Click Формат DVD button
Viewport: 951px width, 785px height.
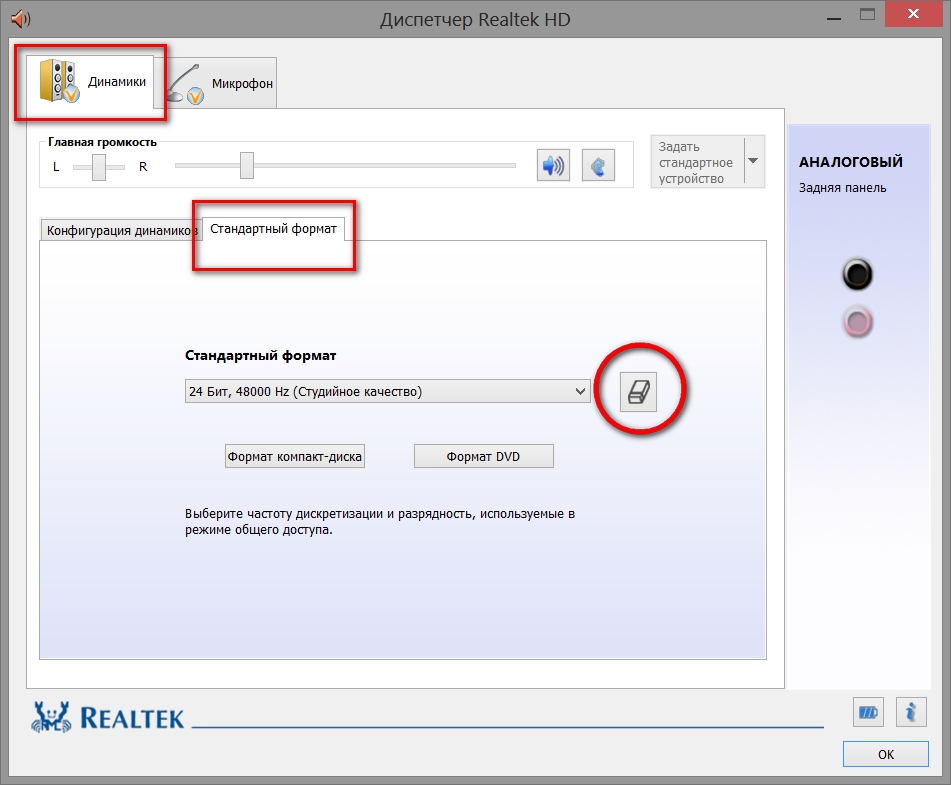pos(483,456)
